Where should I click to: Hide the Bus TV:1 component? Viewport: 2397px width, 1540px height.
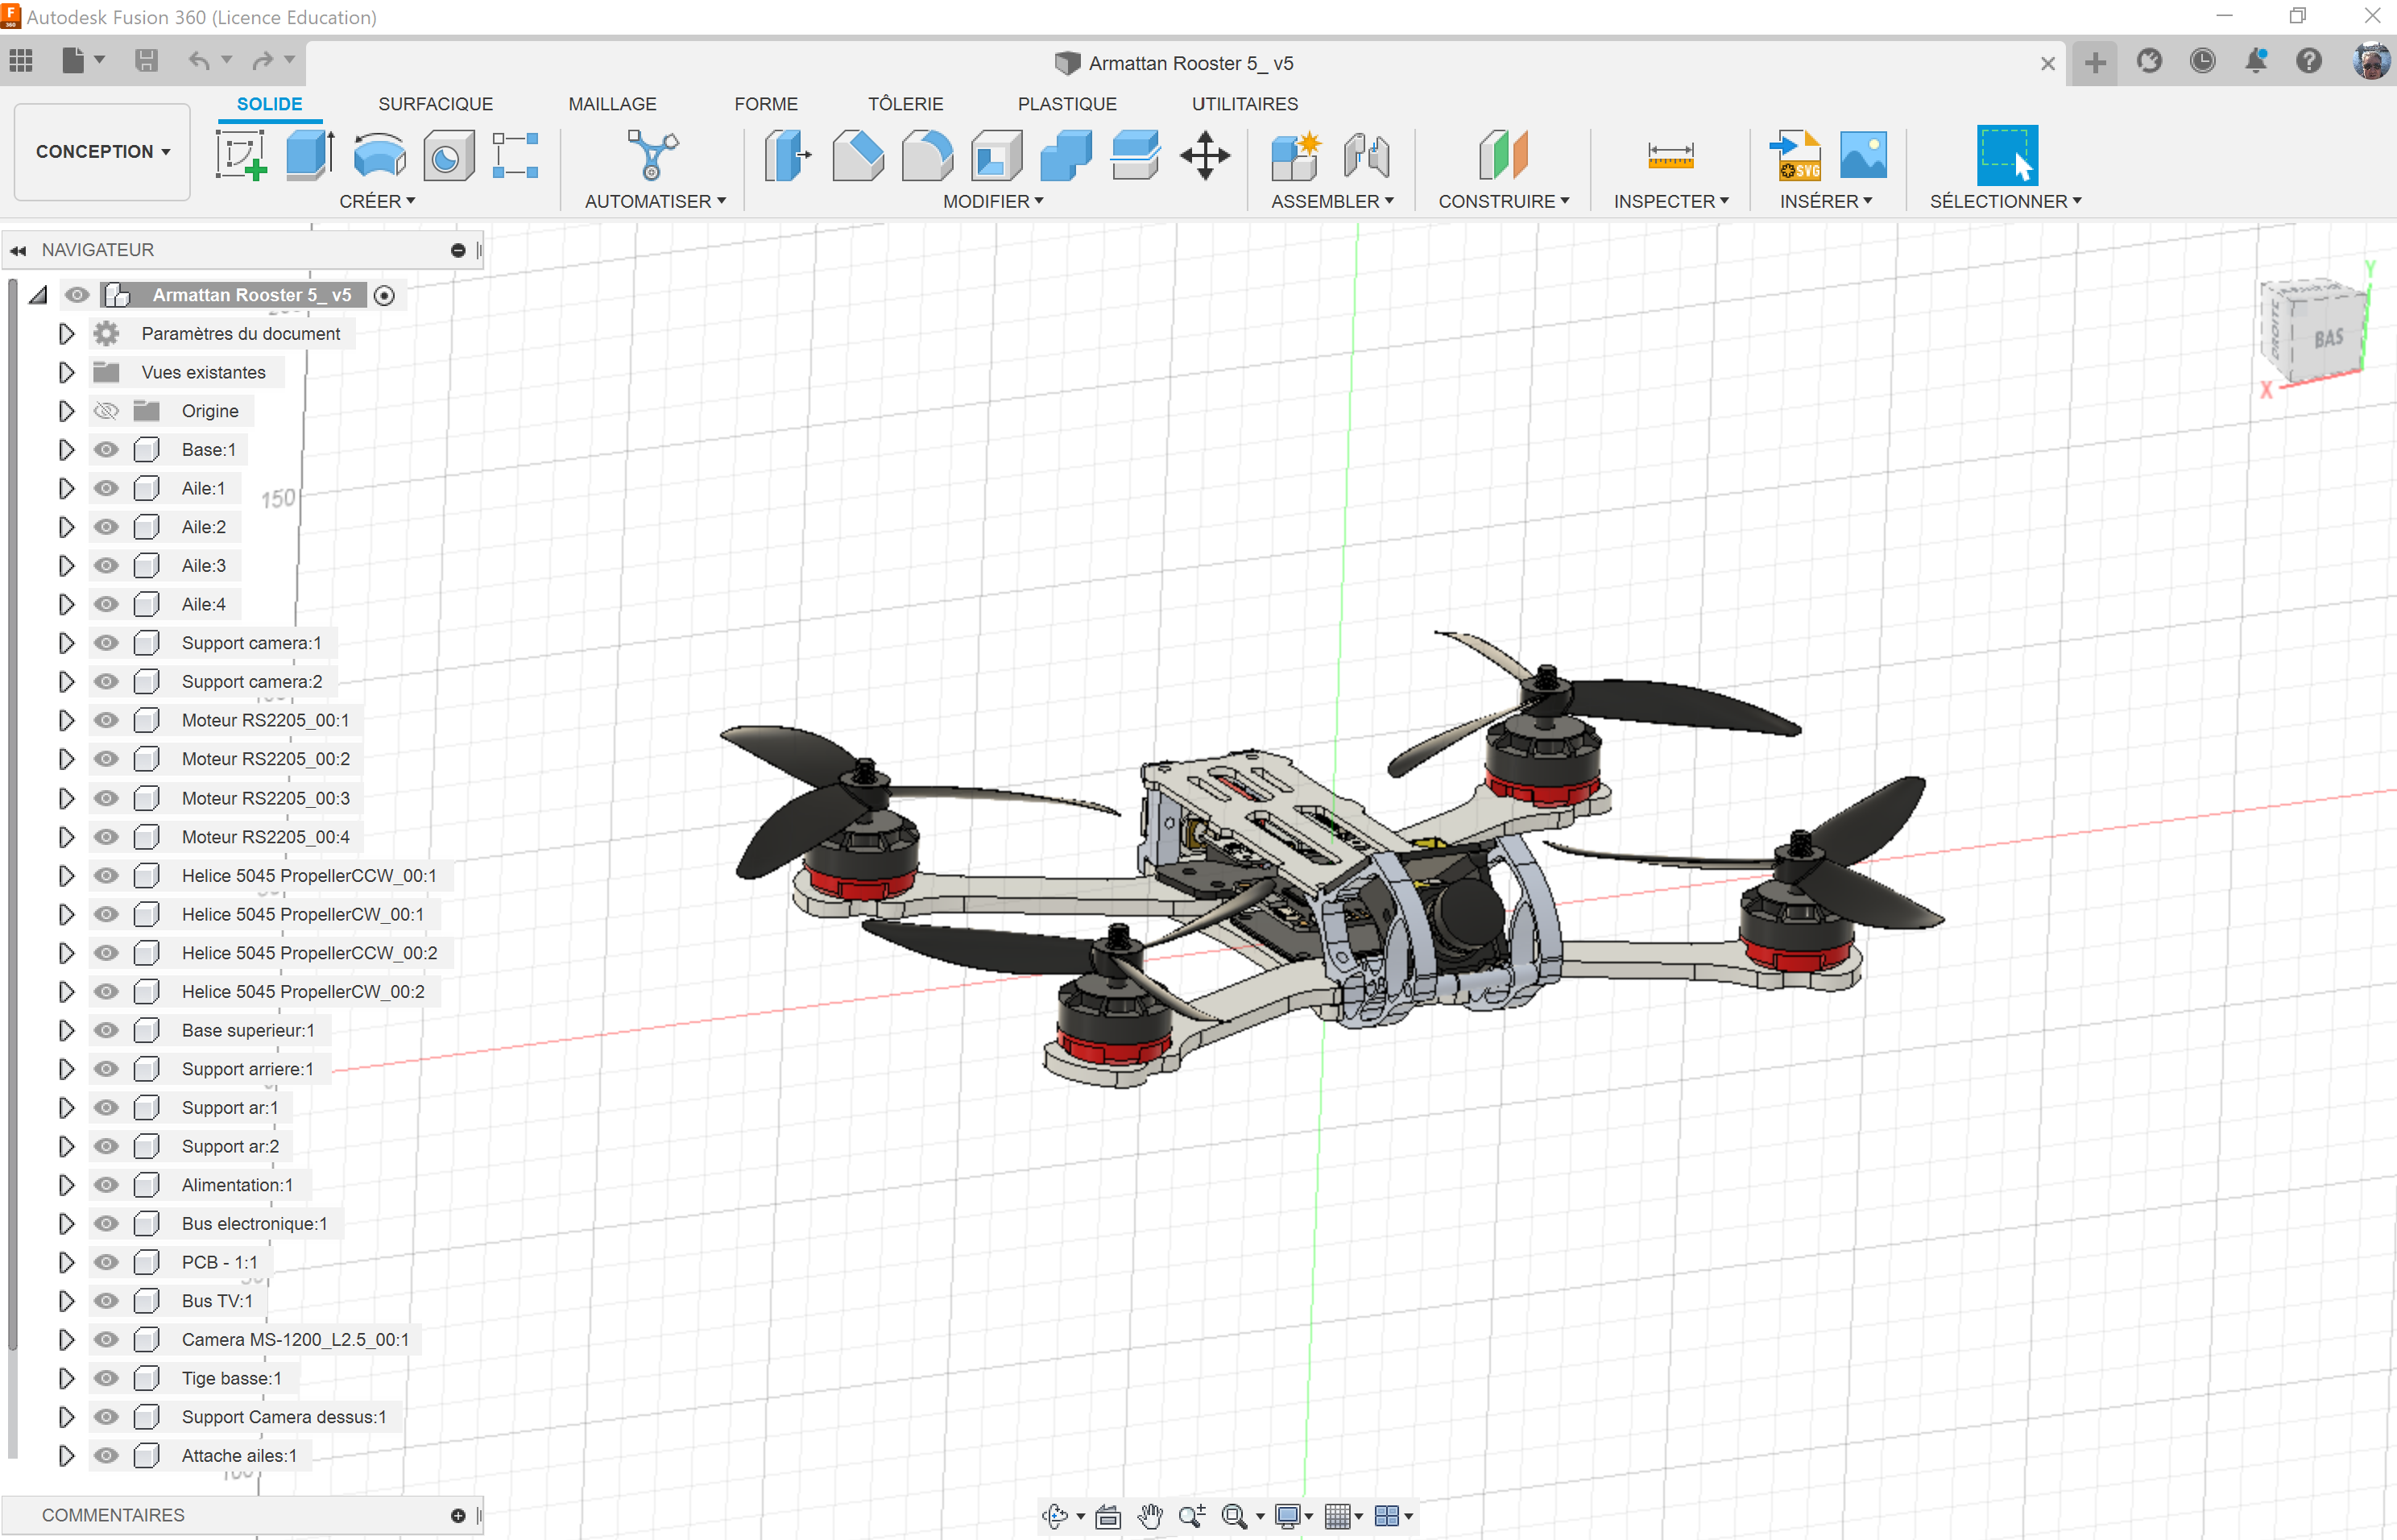(106, 1301)
